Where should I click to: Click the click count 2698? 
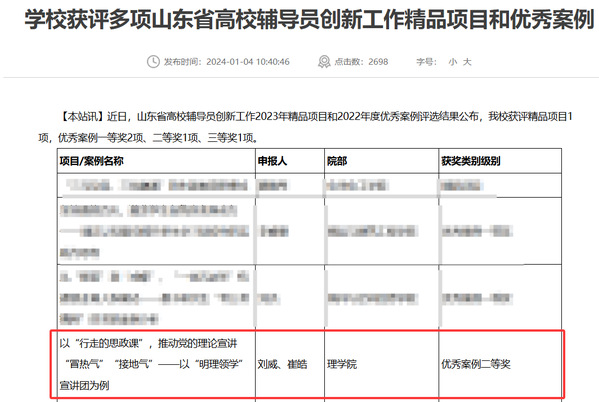[x=378, y=62]
